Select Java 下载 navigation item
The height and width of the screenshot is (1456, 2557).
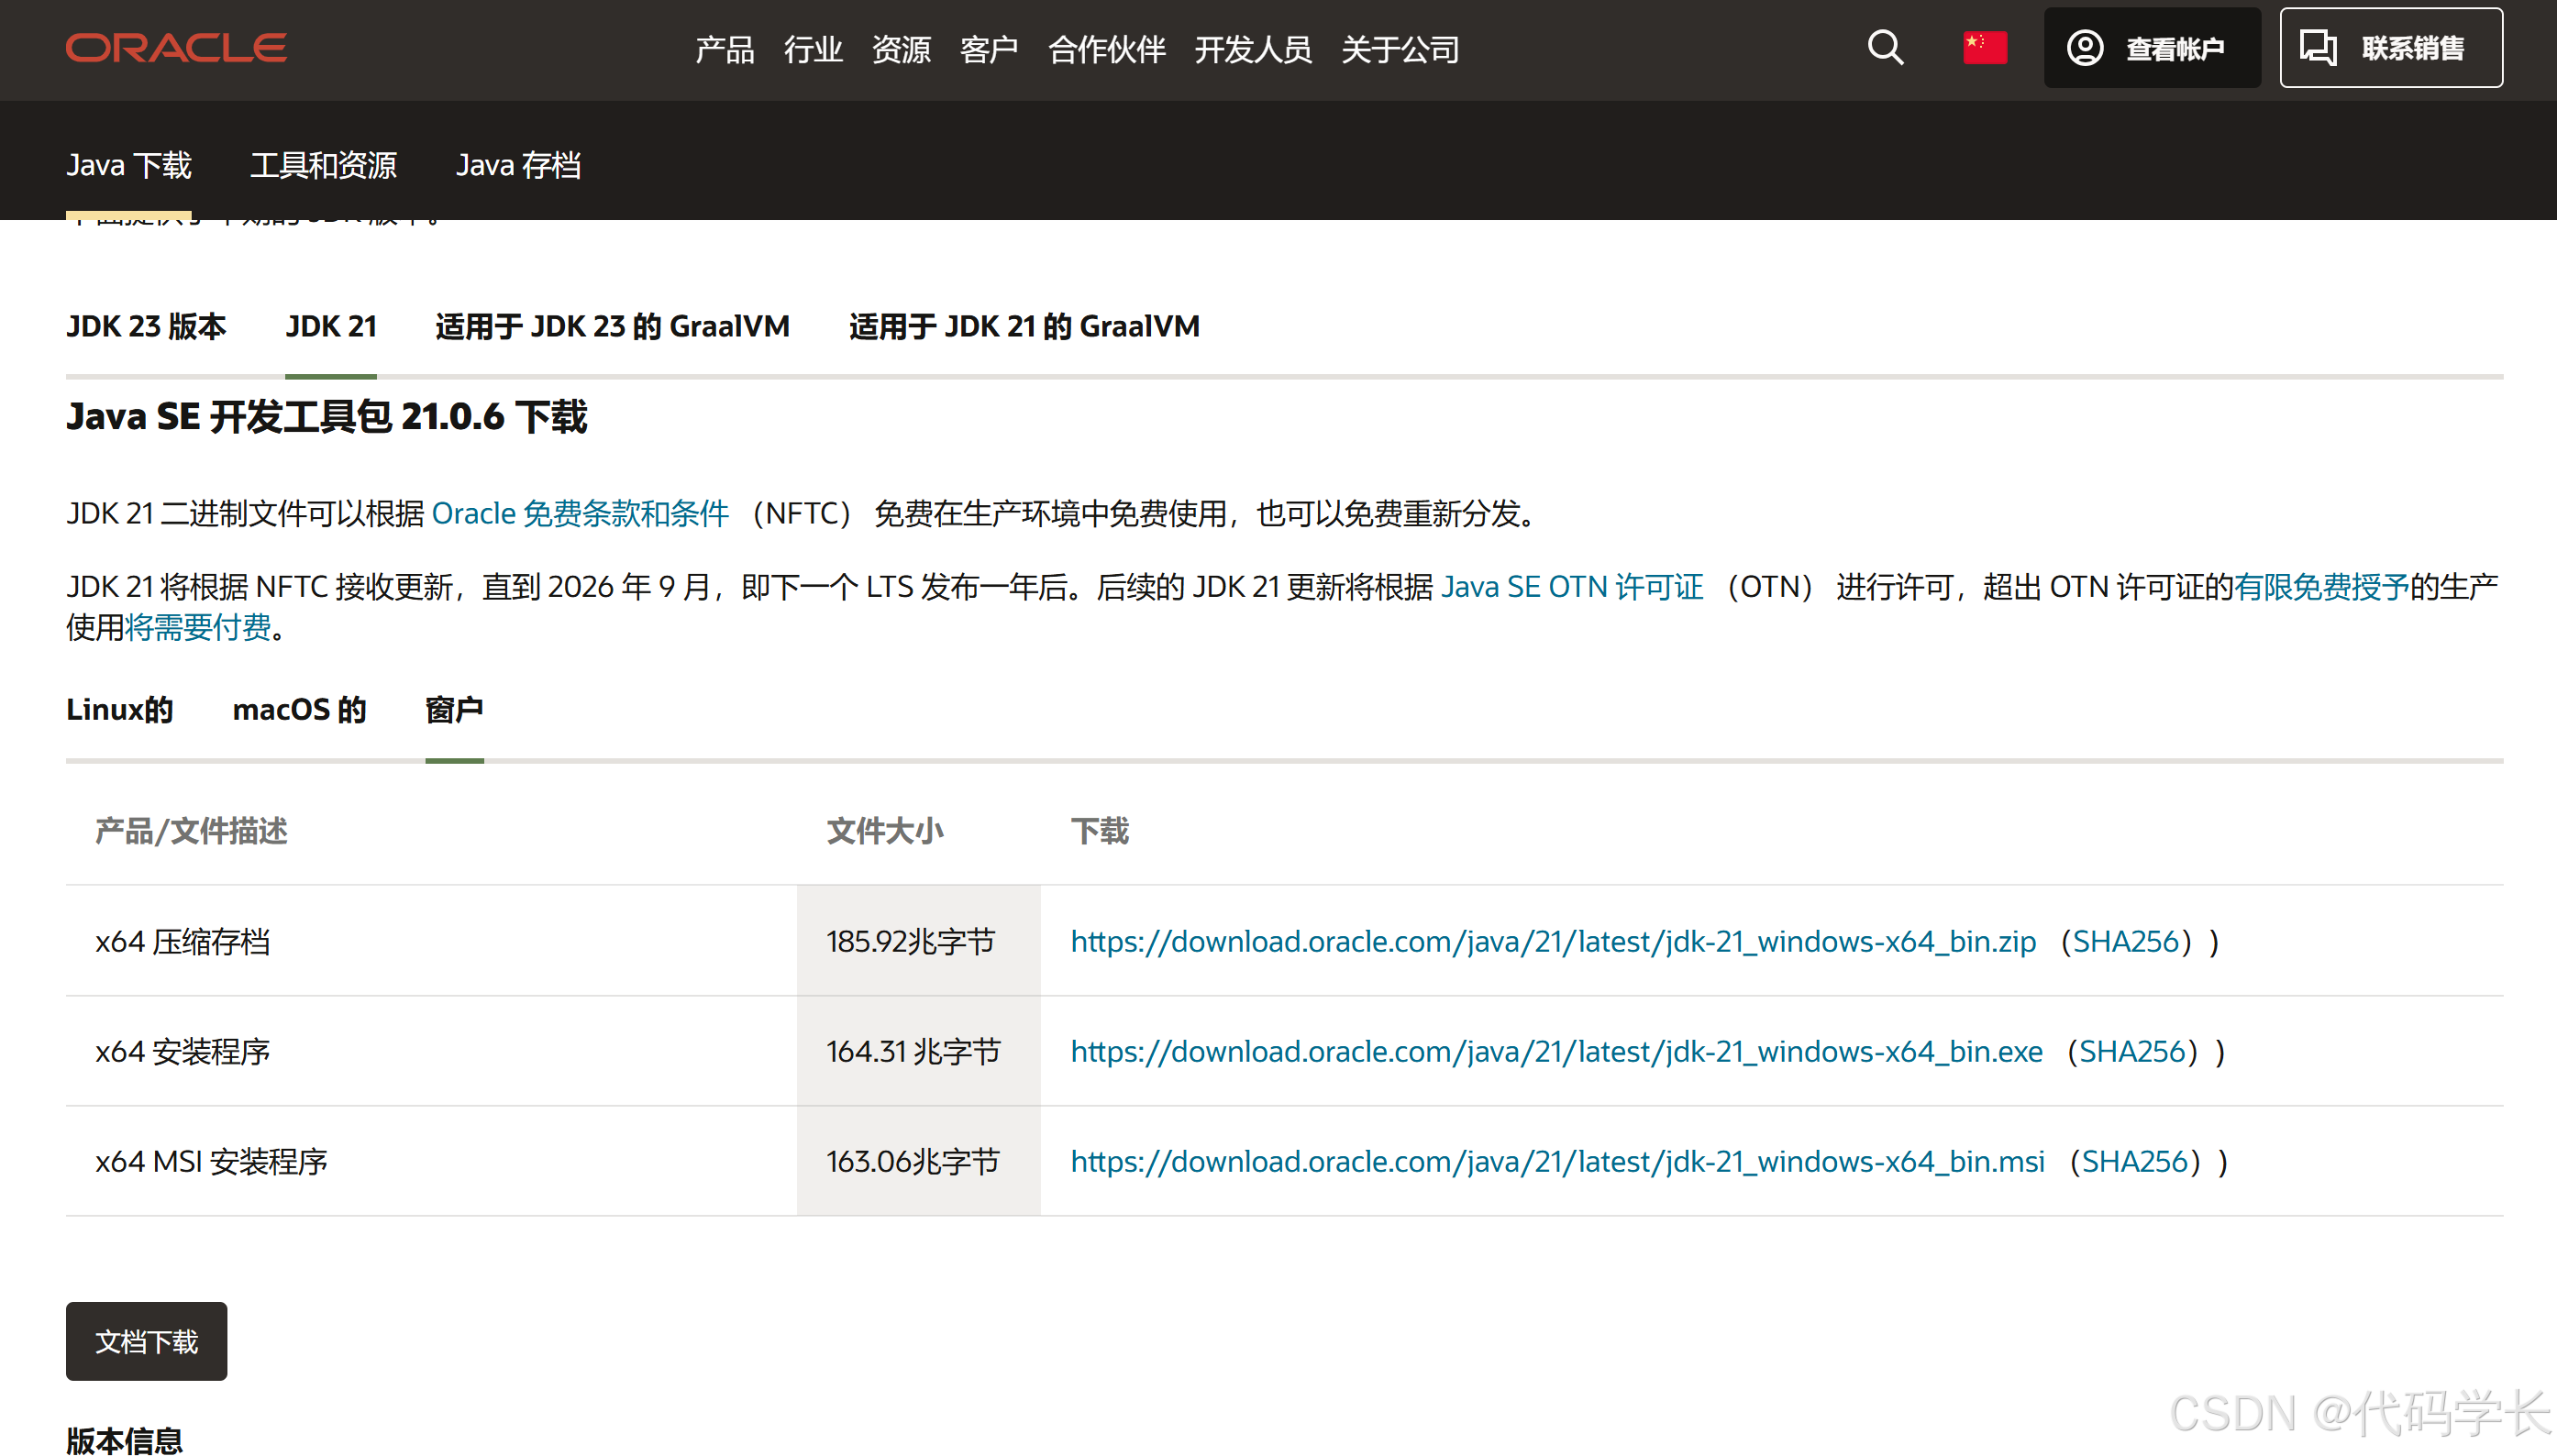129,165
